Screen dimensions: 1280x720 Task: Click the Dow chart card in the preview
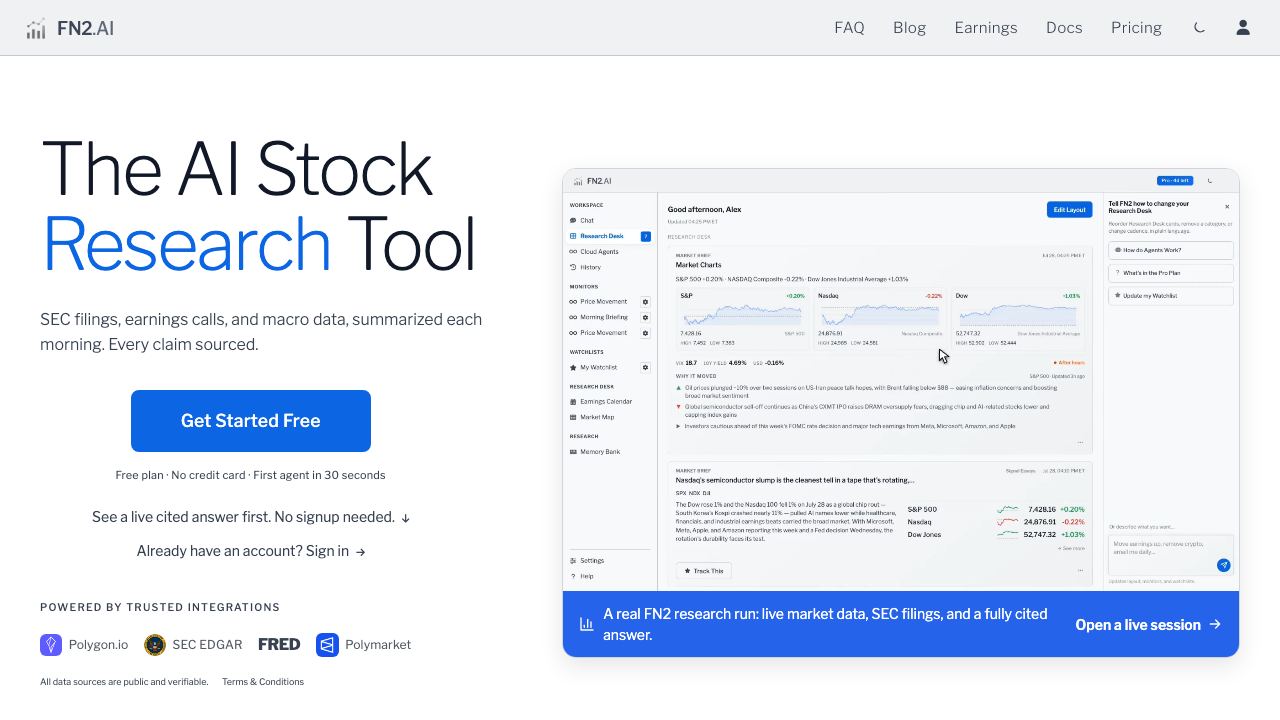(x=1018, y=319)
